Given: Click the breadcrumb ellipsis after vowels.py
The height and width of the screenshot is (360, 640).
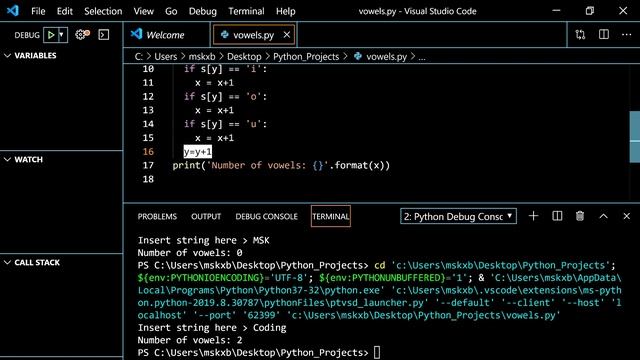Looking at the screenshot, I should click(422, 58).
